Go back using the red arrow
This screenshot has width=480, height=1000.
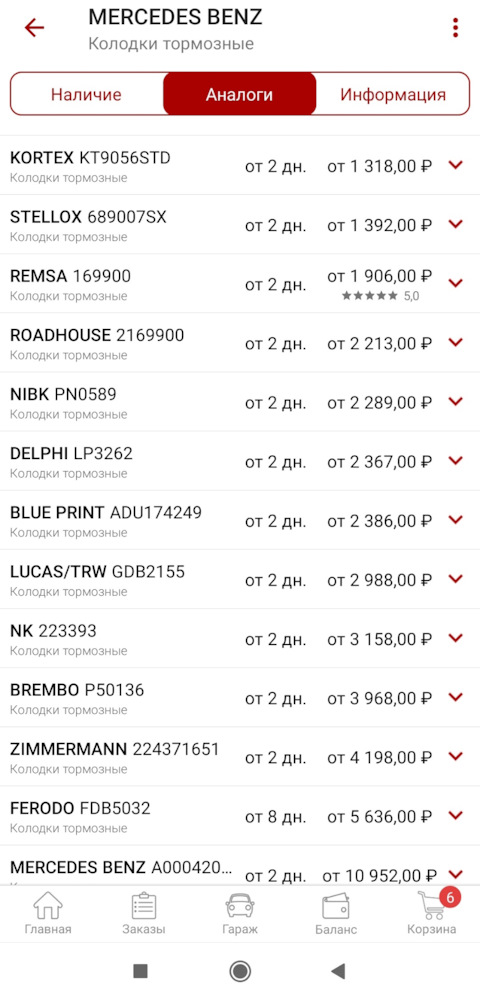34,27
